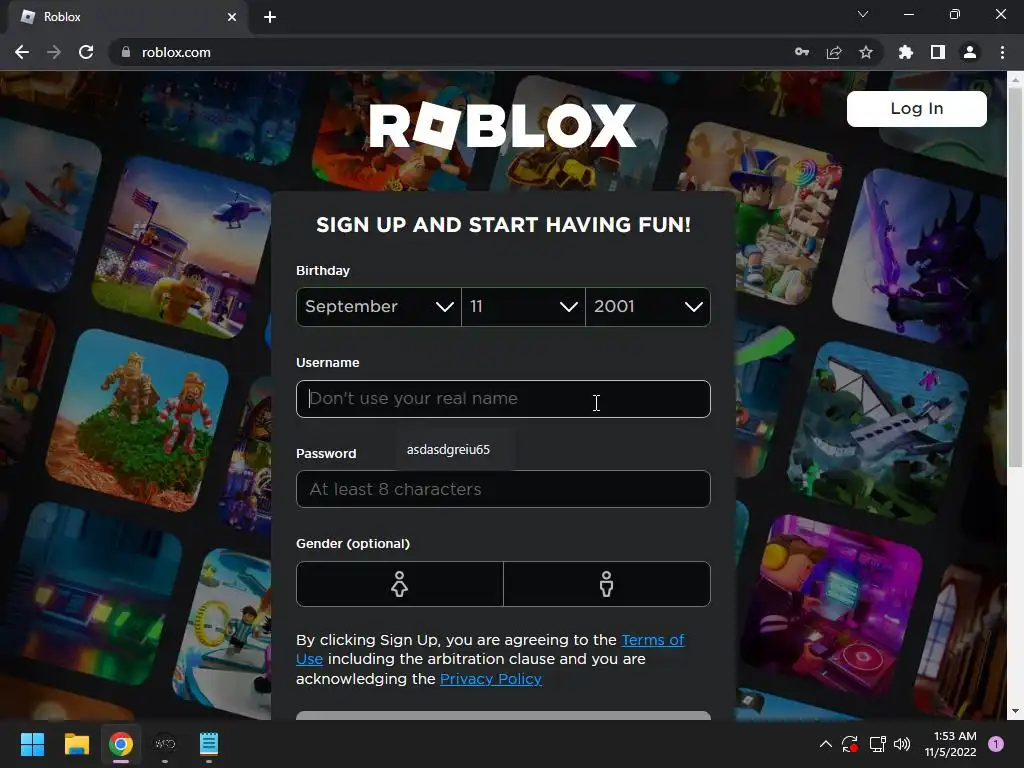Viewport: 1024px width, 768px height.
Task: Click the scrollbar down arrow
Action: (1015, 711)
